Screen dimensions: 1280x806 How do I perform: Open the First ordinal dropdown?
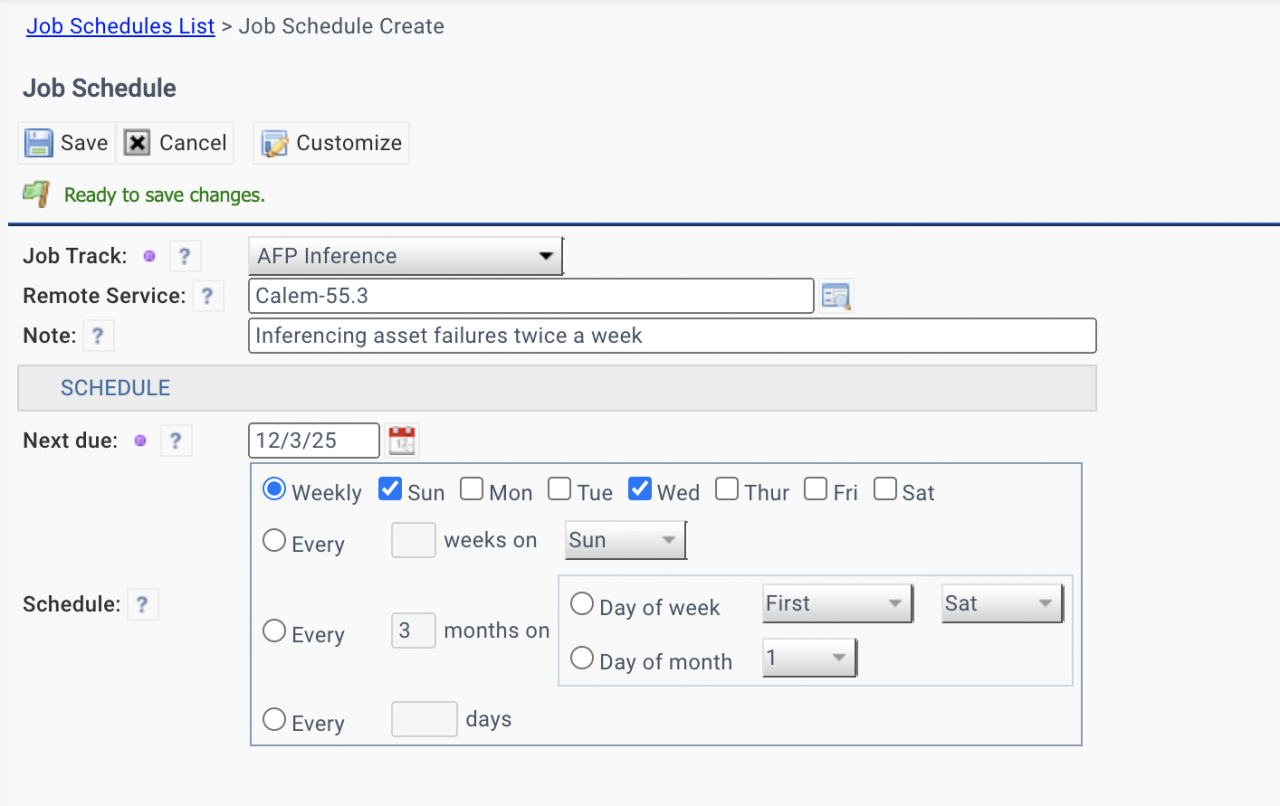click(x=837, y=604)
